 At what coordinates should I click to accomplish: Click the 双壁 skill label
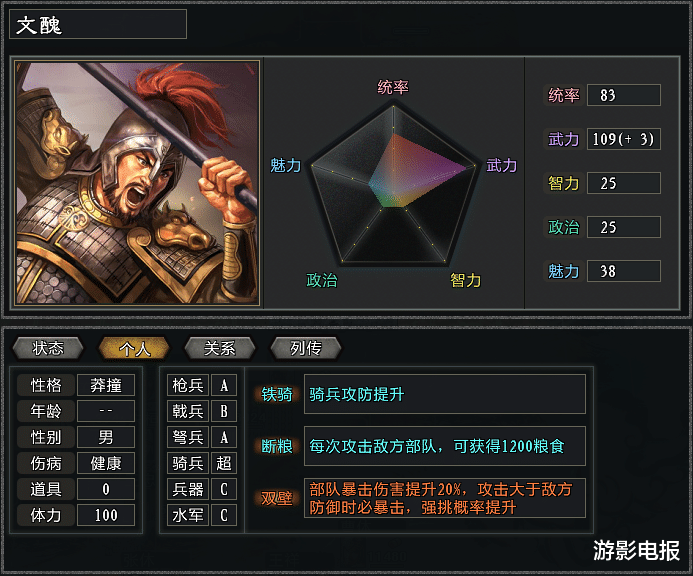277,498
